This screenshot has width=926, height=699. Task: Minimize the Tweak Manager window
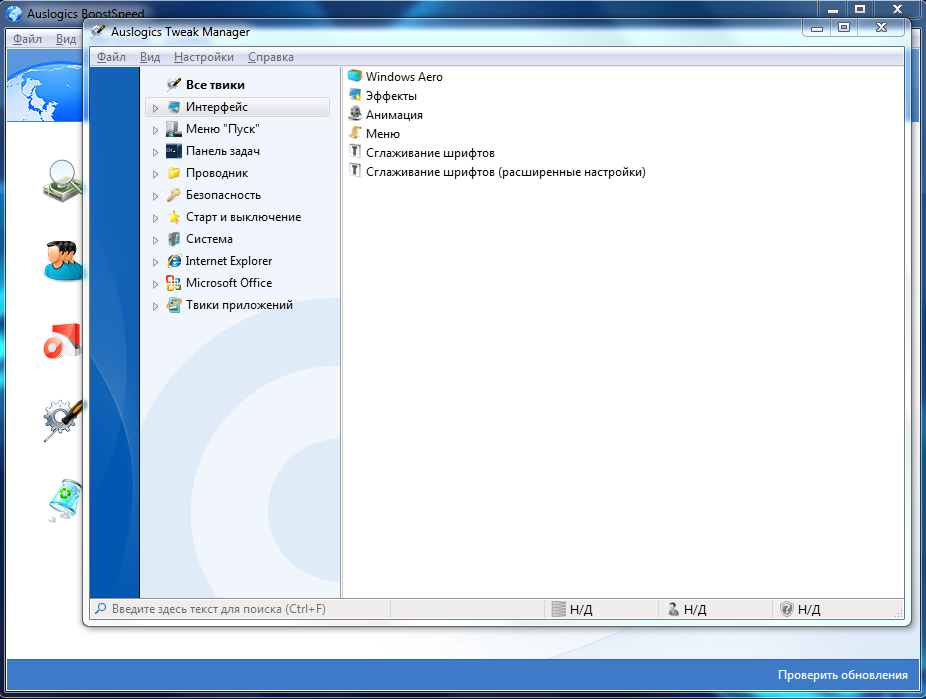(817, 27)
